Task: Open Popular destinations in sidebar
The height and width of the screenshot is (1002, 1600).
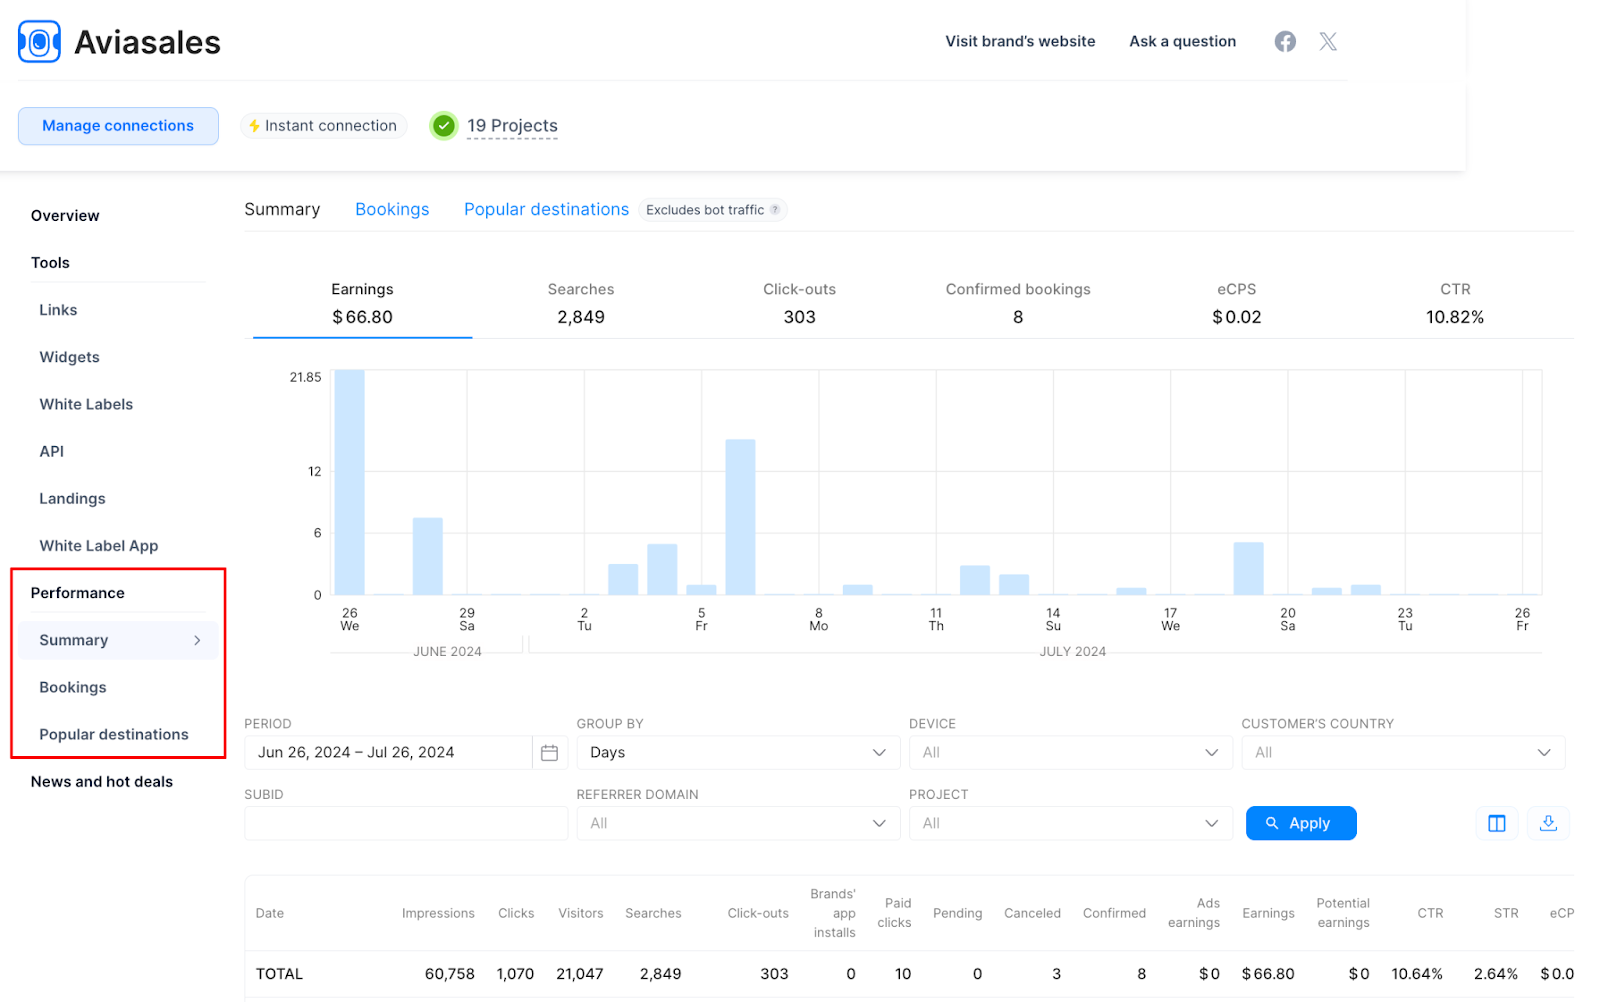Action: click(x=114, y=734)
